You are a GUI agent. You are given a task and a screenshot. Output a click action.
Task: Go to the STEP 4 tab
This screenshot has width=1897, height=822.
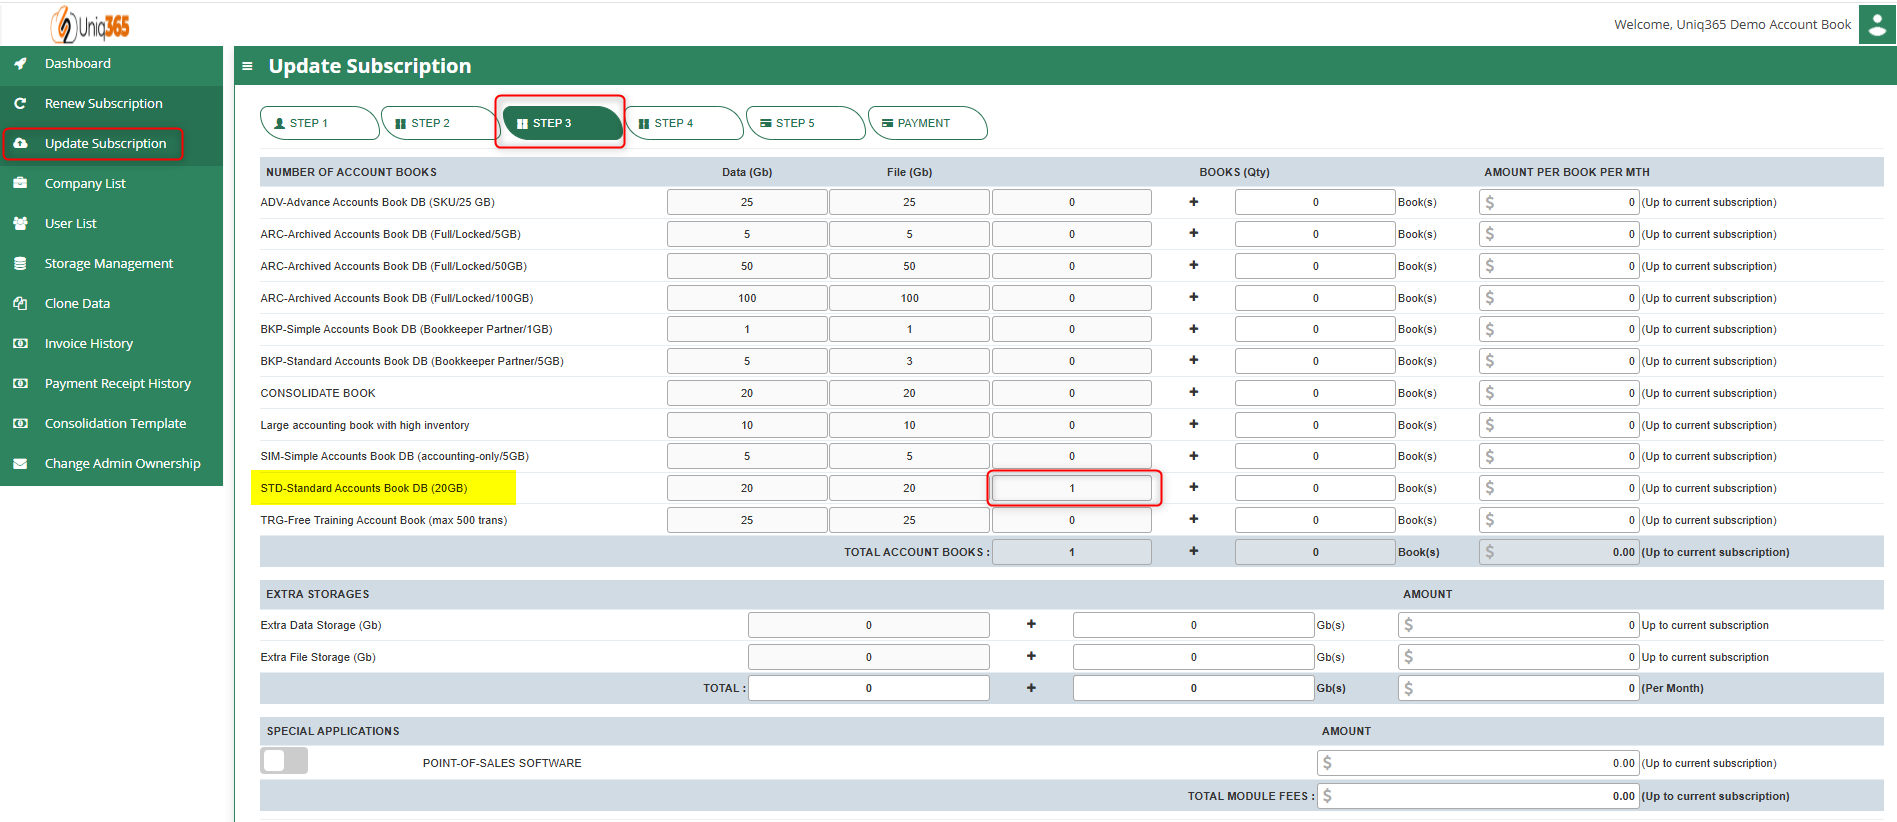pyautogui.click(x=683, y=123)
